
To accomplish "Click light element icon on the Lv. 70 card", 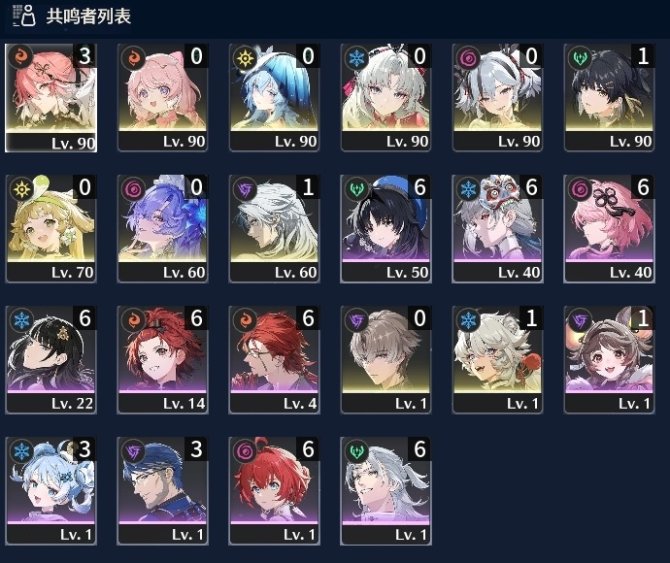I will pos(21,188).
